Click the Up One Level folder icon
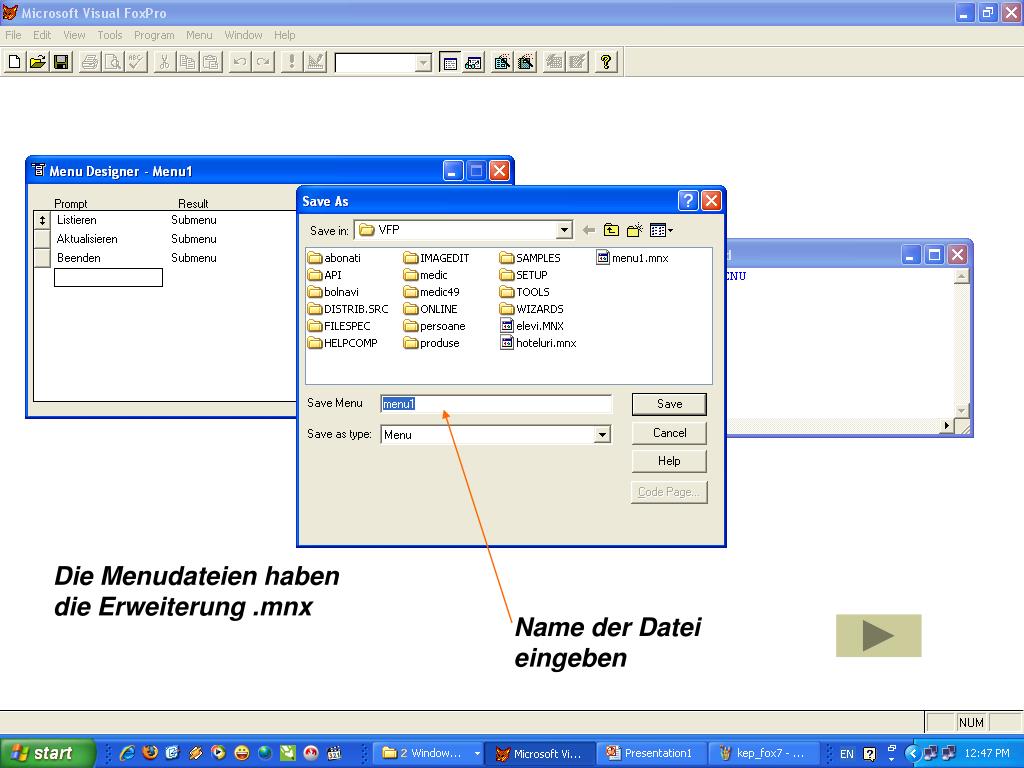 click(611, 230)
